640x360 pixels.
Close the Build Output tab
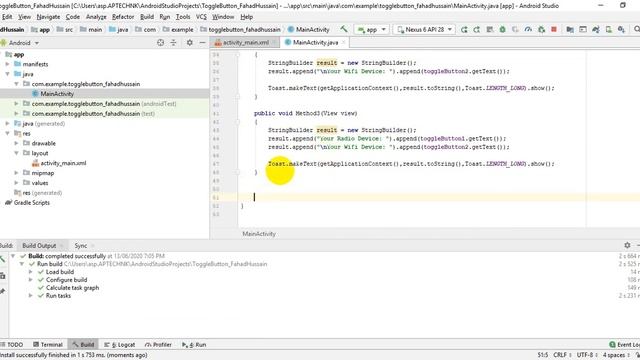coord(62,246)
